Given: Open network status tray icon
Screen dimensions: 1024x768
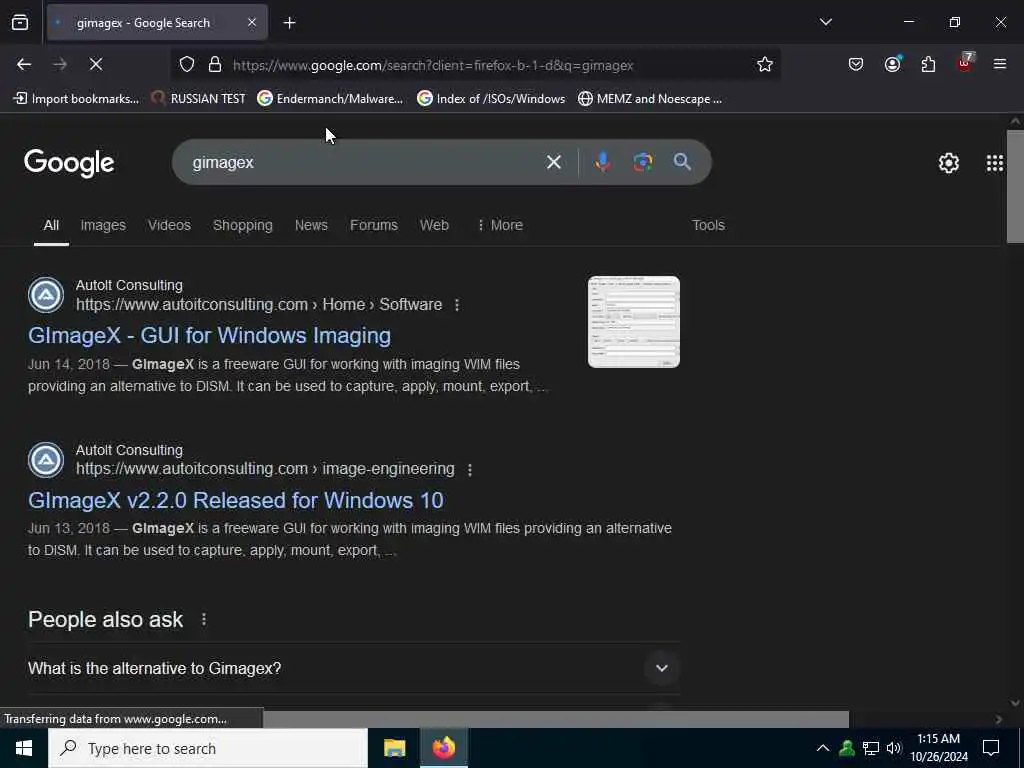Looking at the screenshot, I should 871,748.
